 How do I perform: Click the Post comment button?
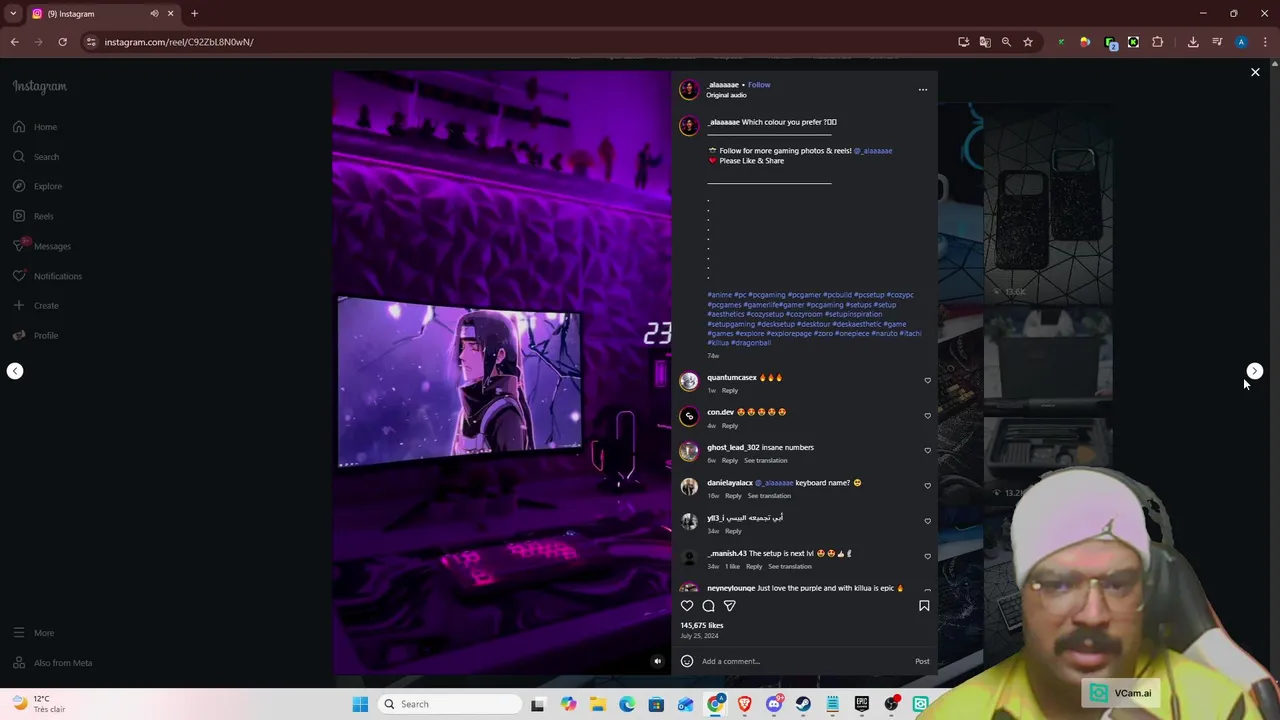tap(922, 661)
